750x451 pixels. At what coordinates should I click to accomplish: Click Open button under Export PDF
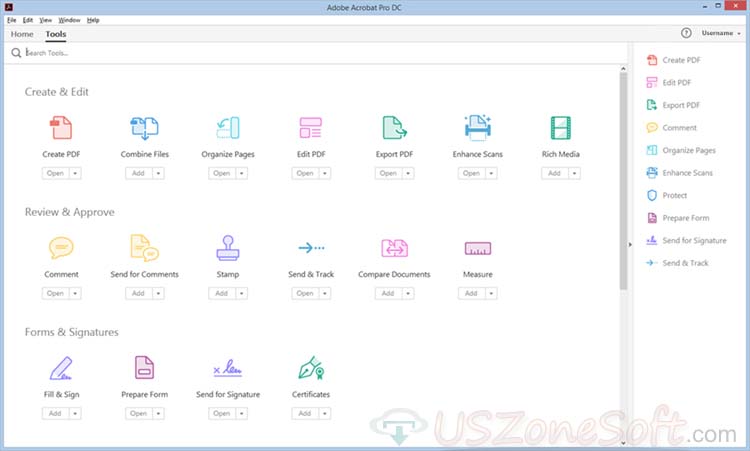pyautogui.click(x=388, y=173)
